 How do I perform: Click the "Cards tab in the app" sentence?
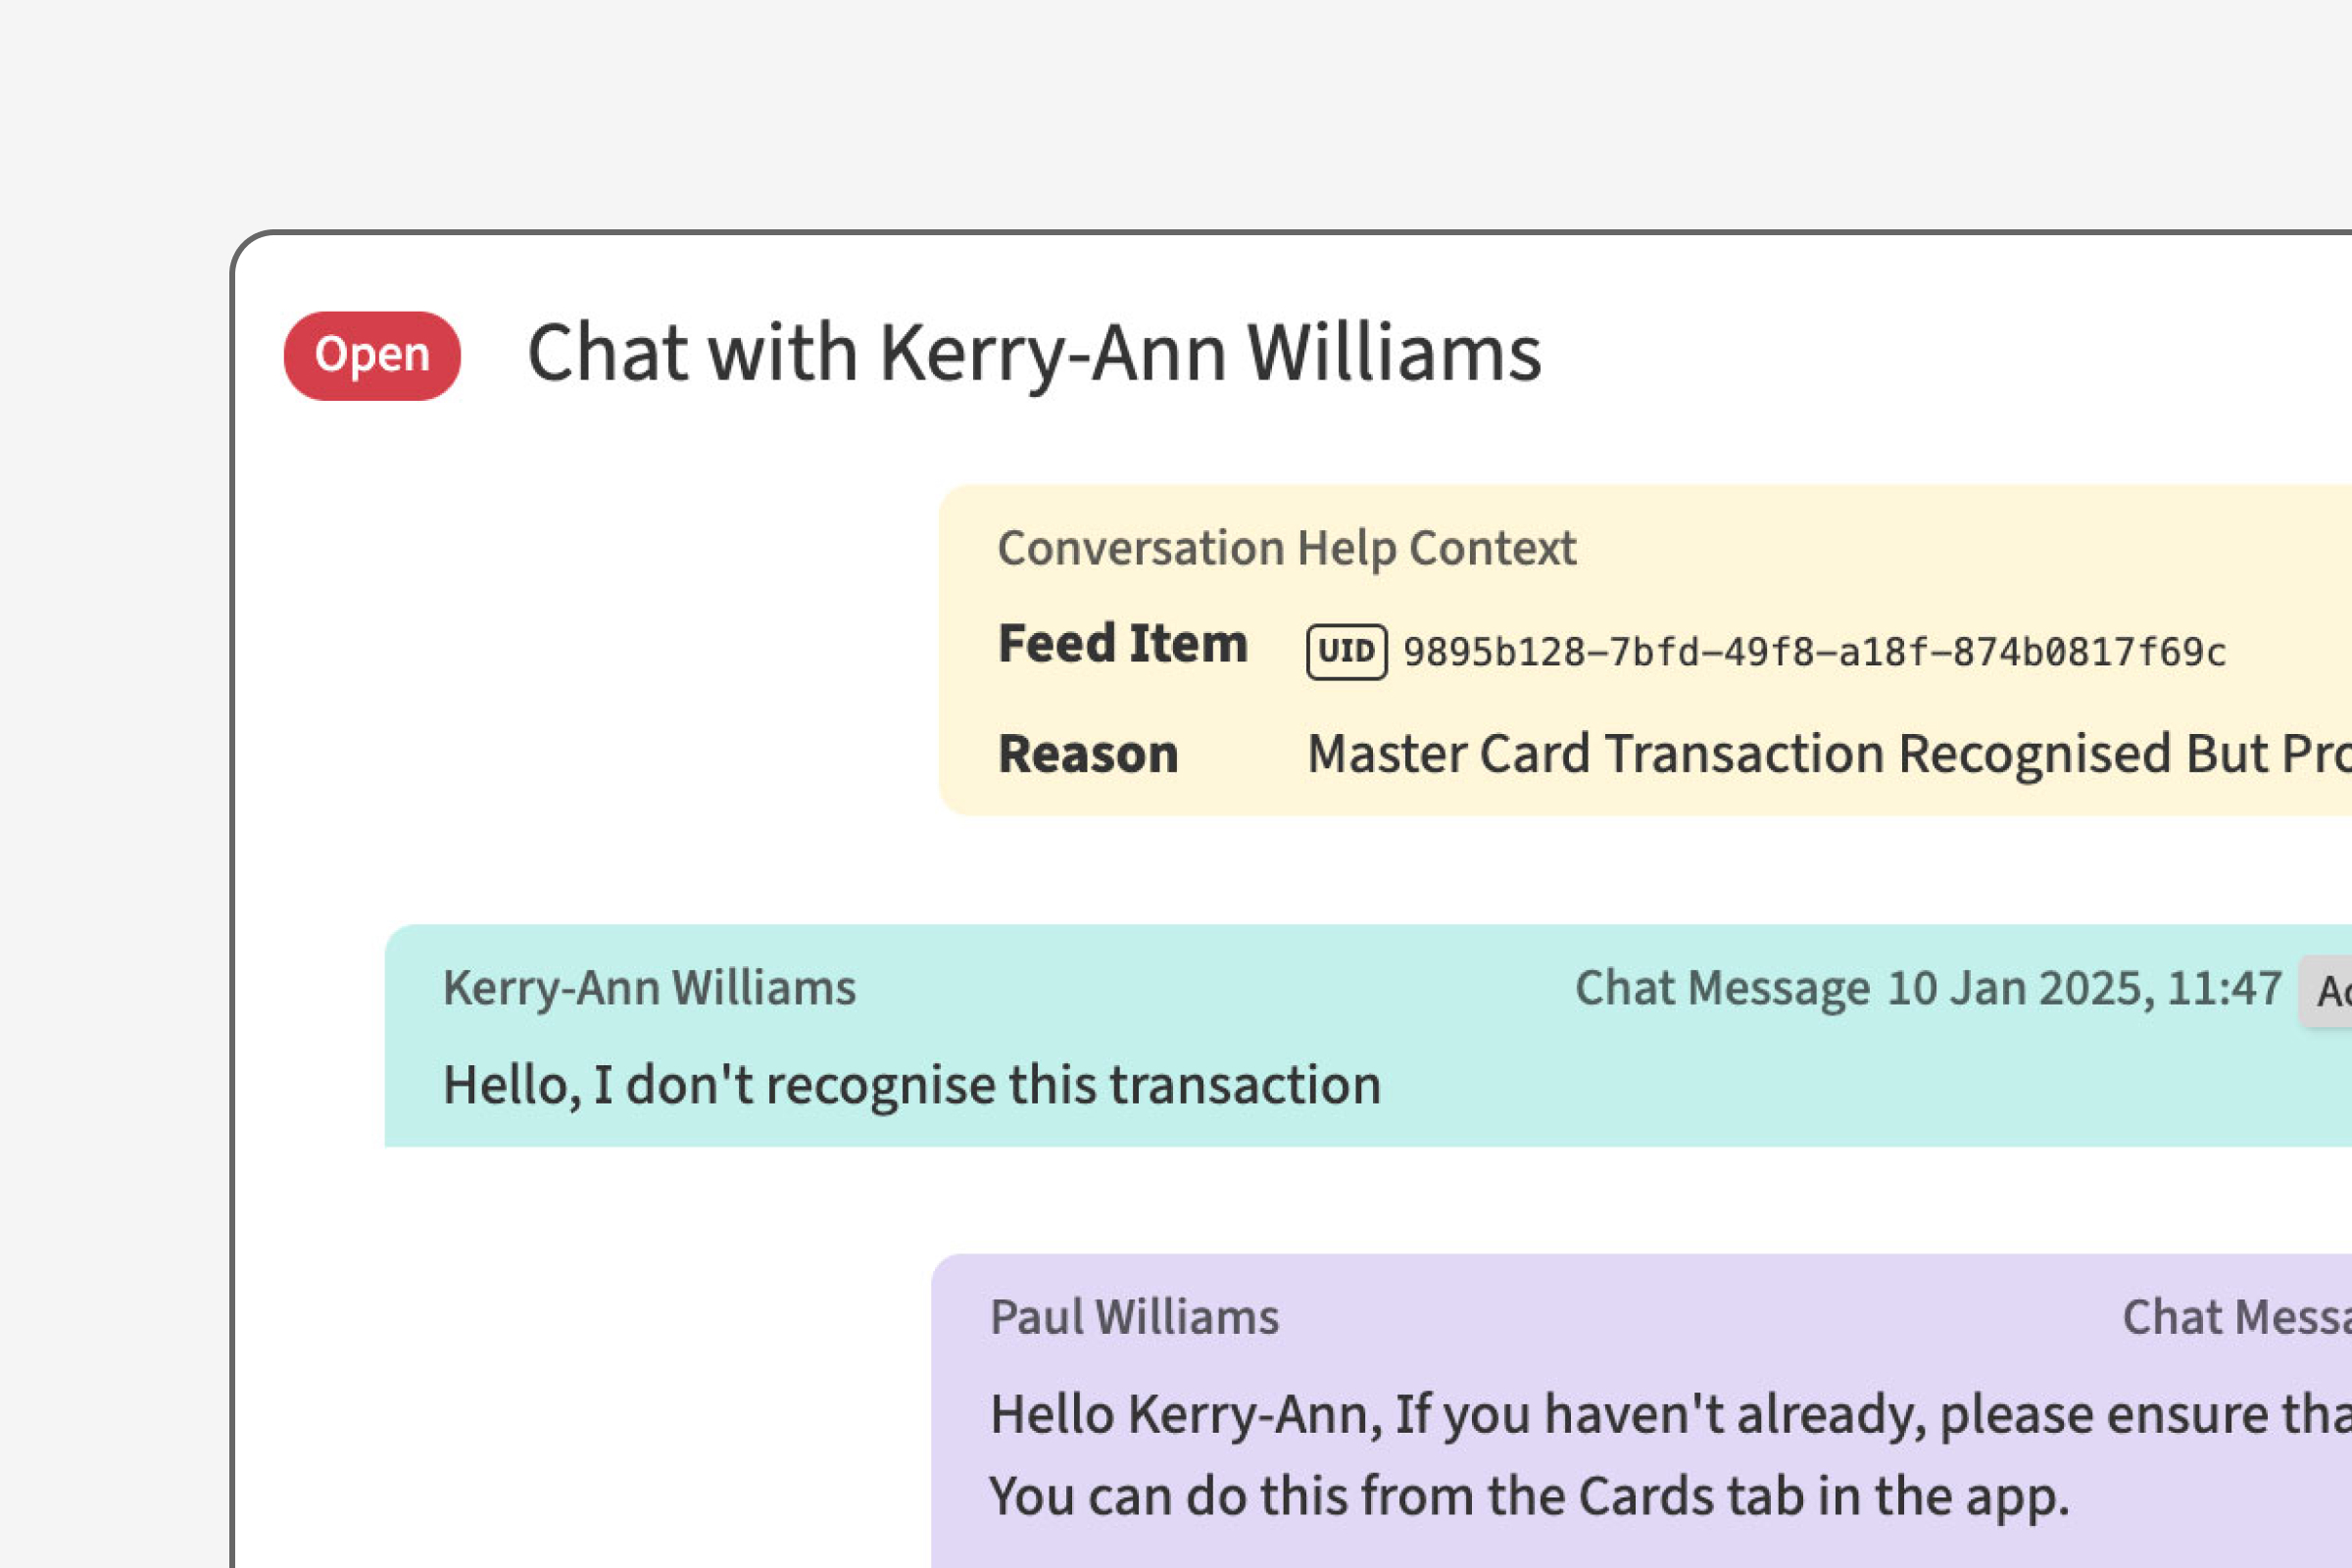pos(1528,1497)
